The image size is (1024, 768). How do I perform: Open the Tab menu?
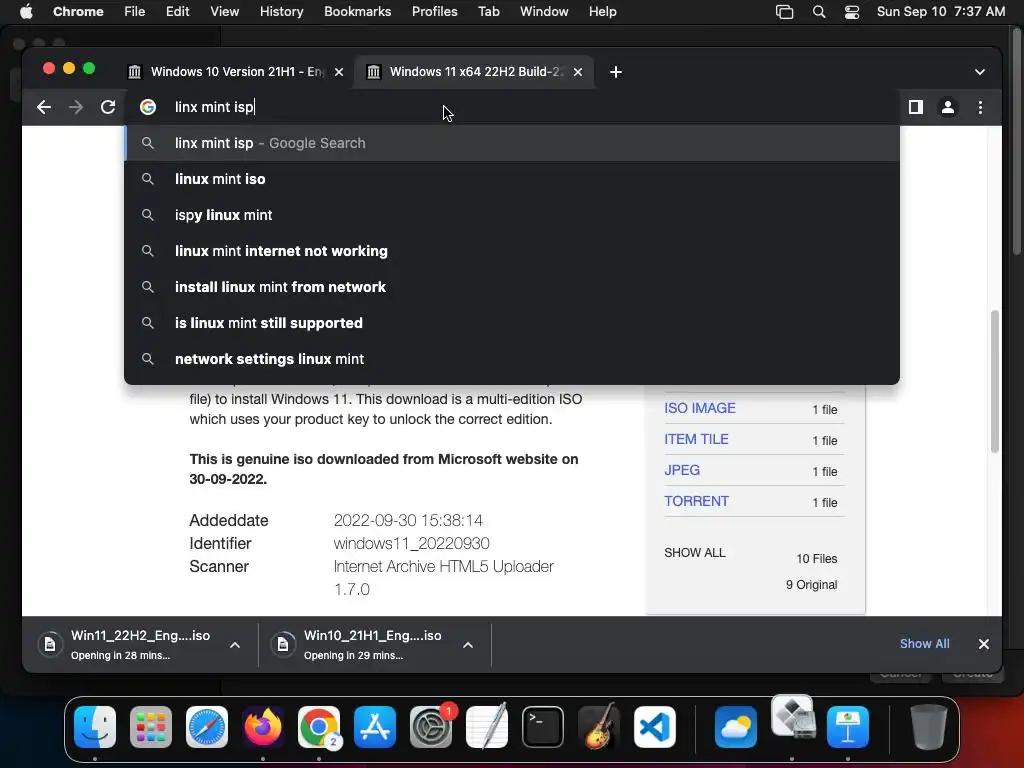(x=488, y=11)
